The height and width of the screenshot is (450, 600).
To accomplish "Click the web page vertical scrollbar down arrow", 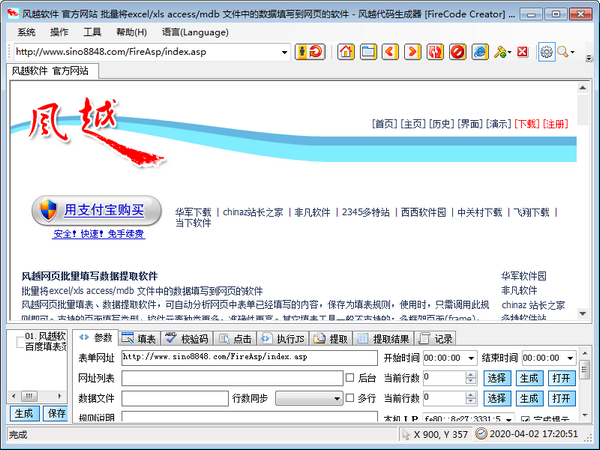I will (582, 314).
